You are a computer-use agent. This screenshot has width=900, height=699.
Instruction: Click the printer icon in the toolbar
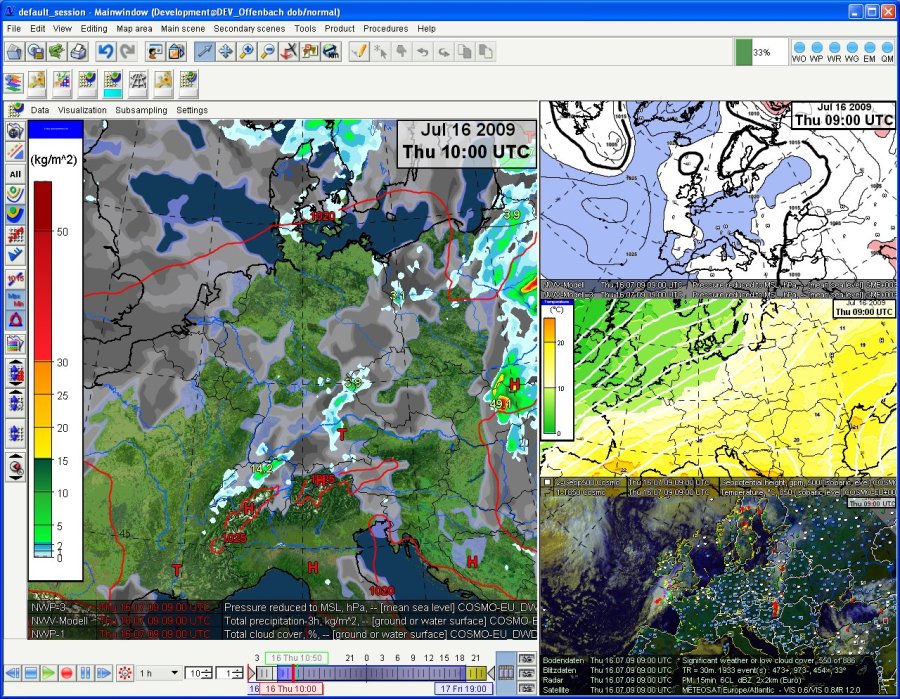(78, 52)
